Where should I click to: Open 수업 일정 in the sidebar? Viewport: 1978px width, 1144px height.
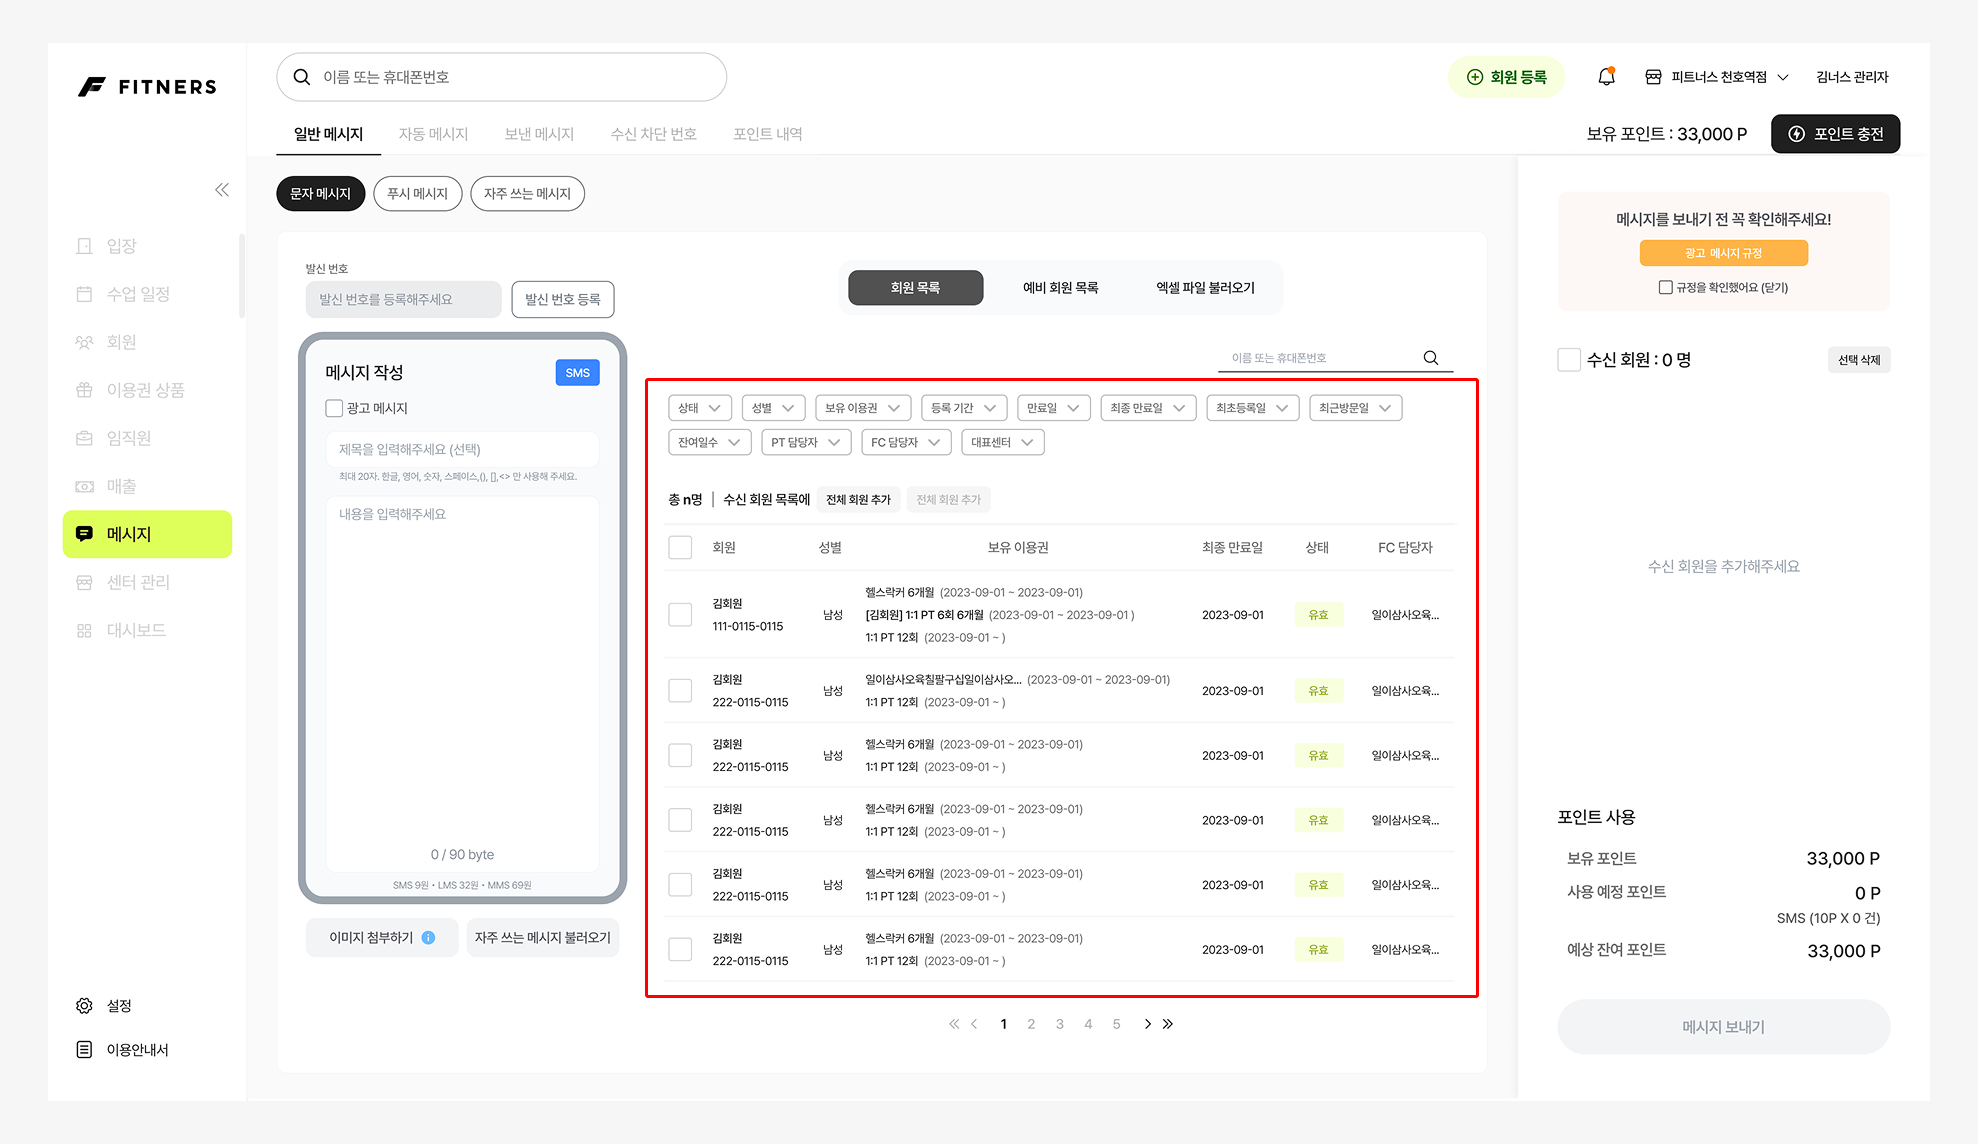coord(148,294)
